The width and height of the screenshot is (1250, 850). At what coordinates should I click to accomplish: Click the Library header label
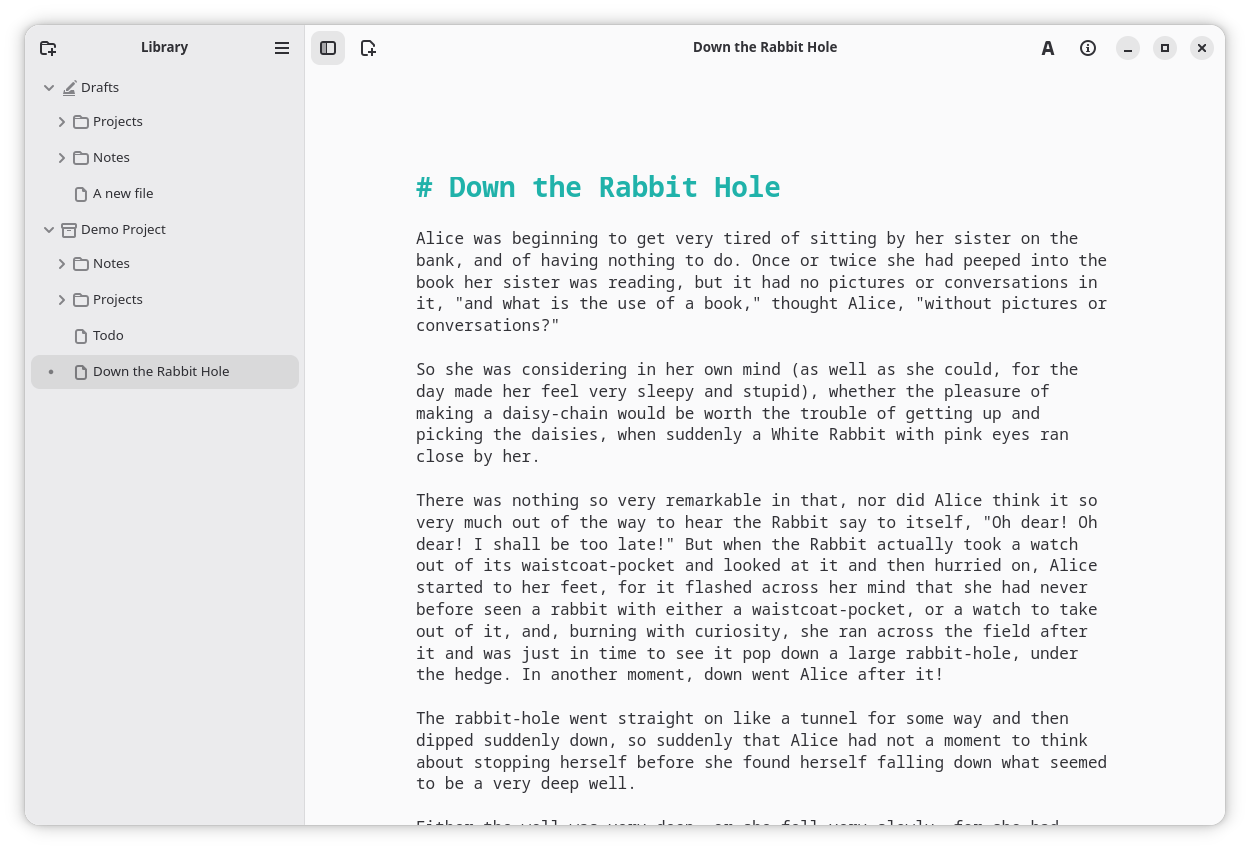pos(164,47)
